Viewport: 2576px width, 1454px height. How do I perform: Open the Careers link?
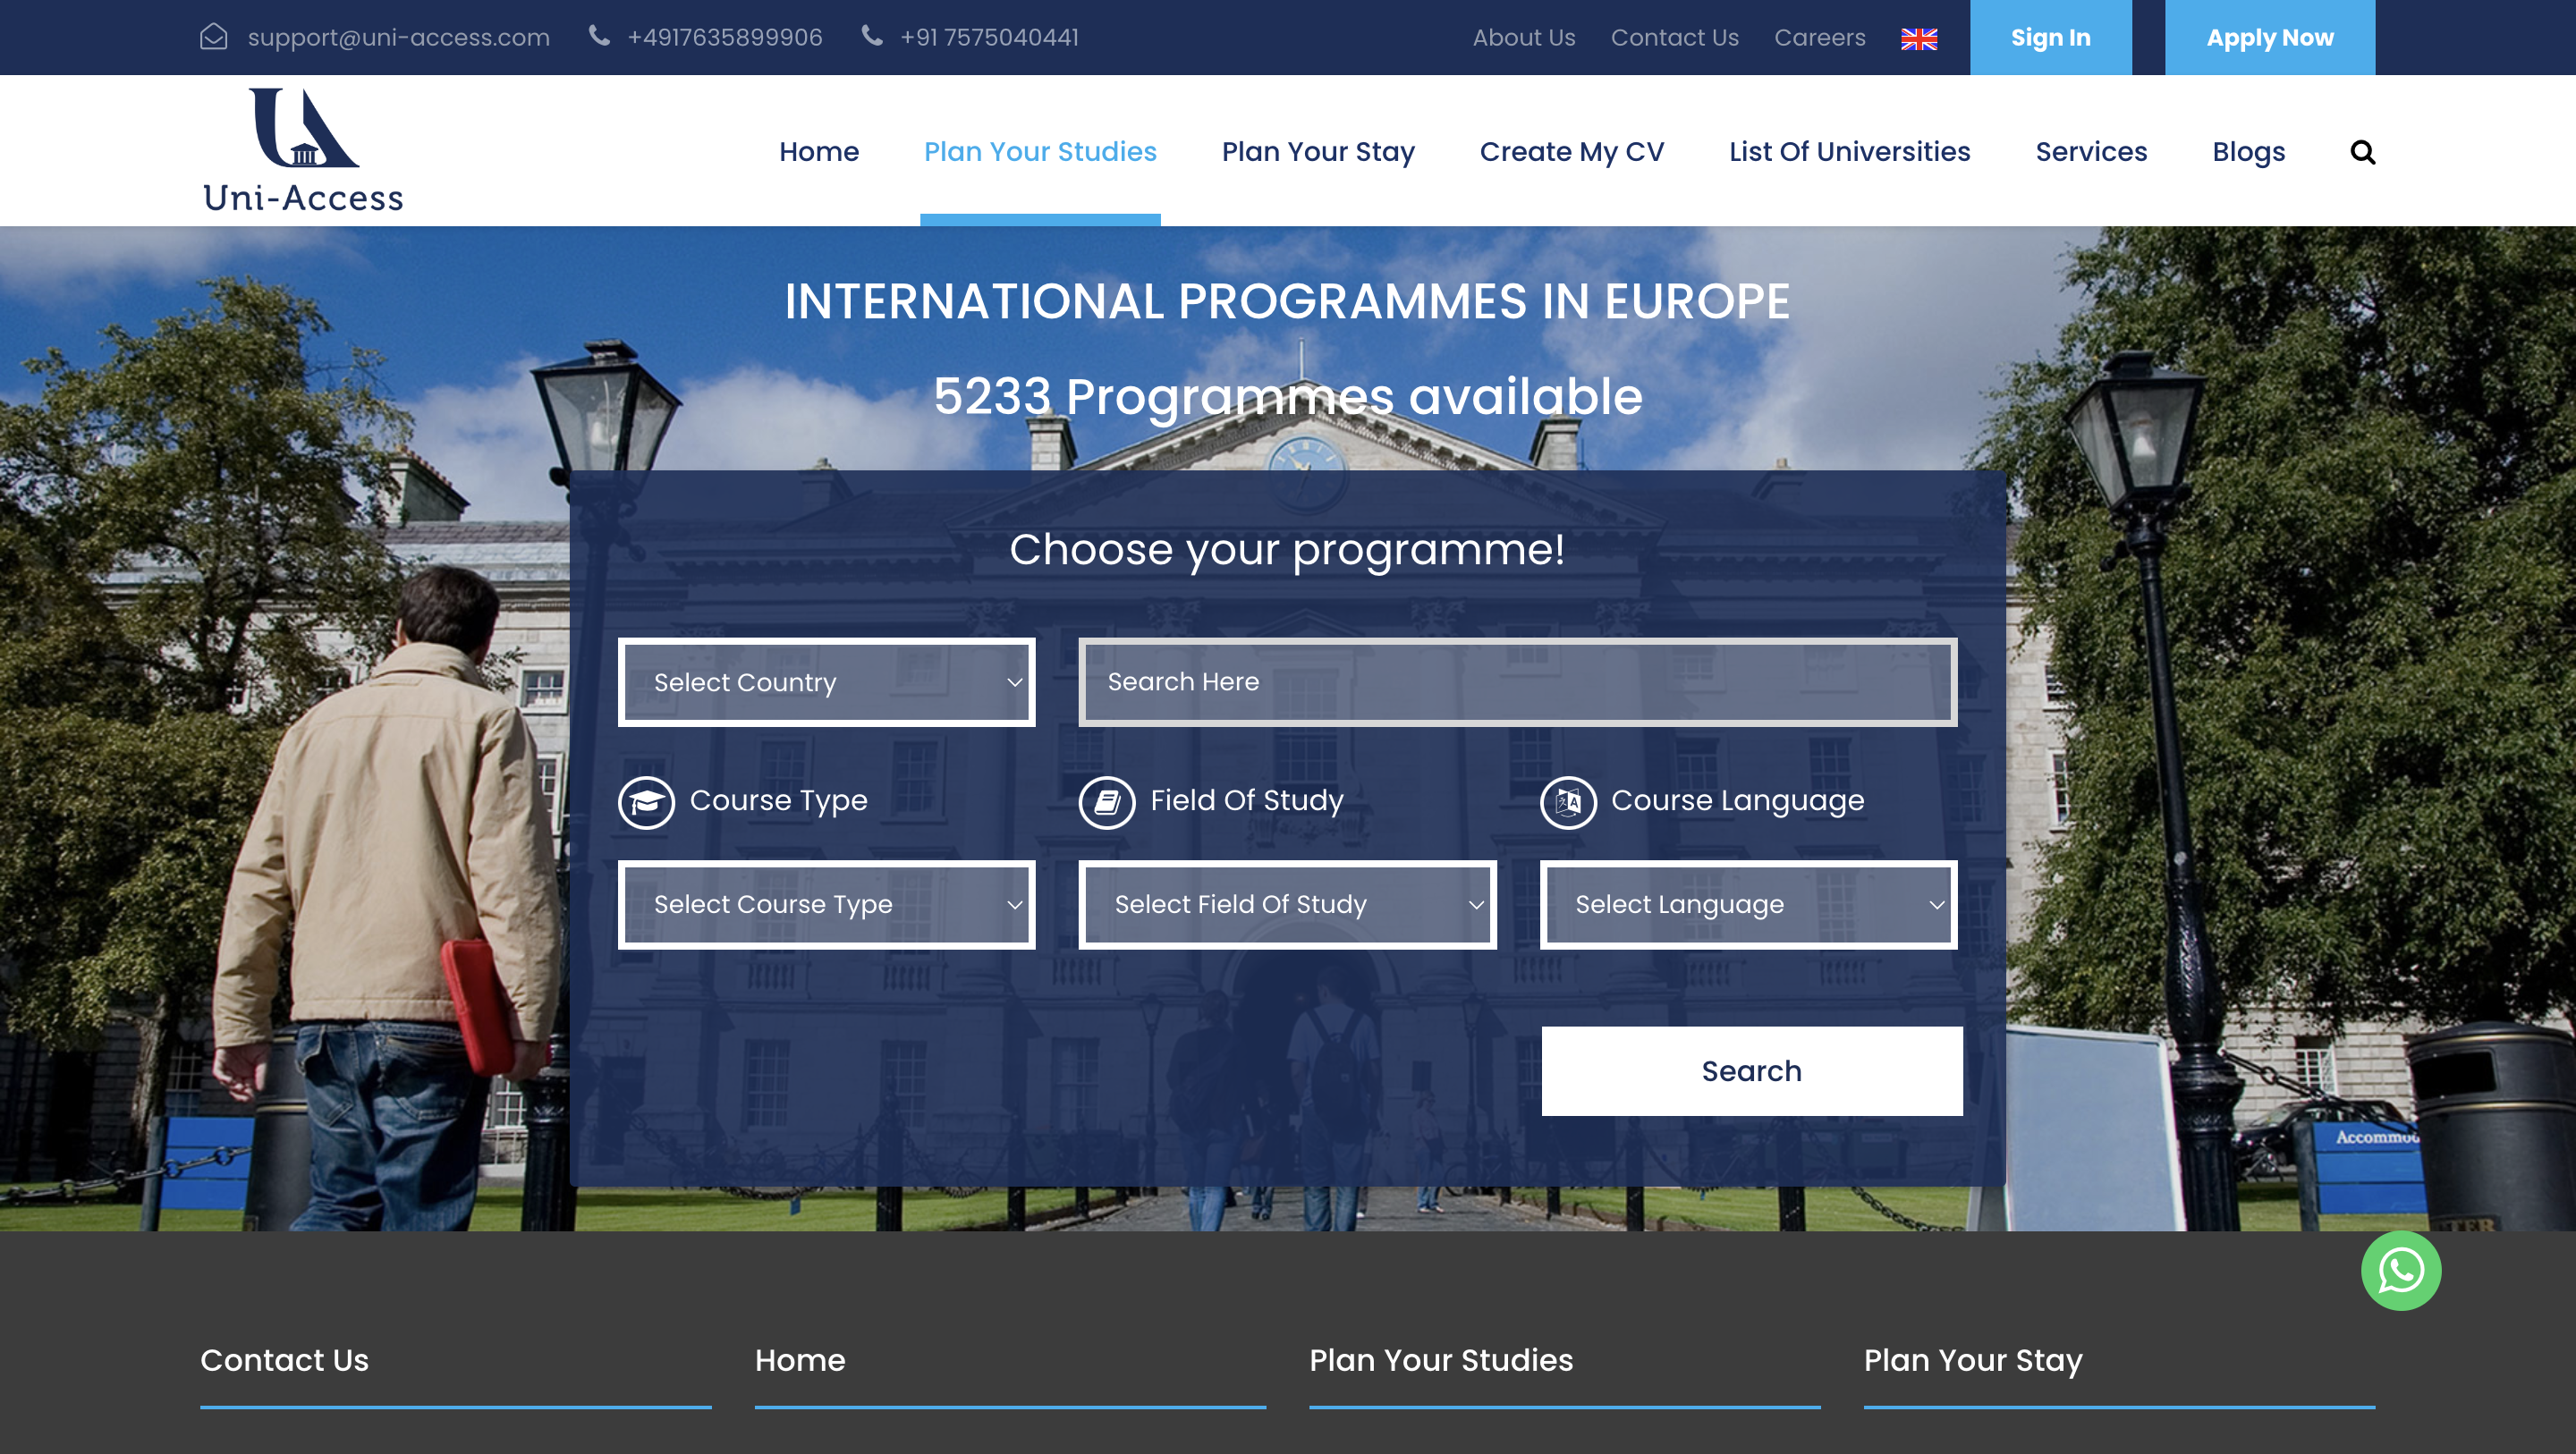pos(1819,37)
